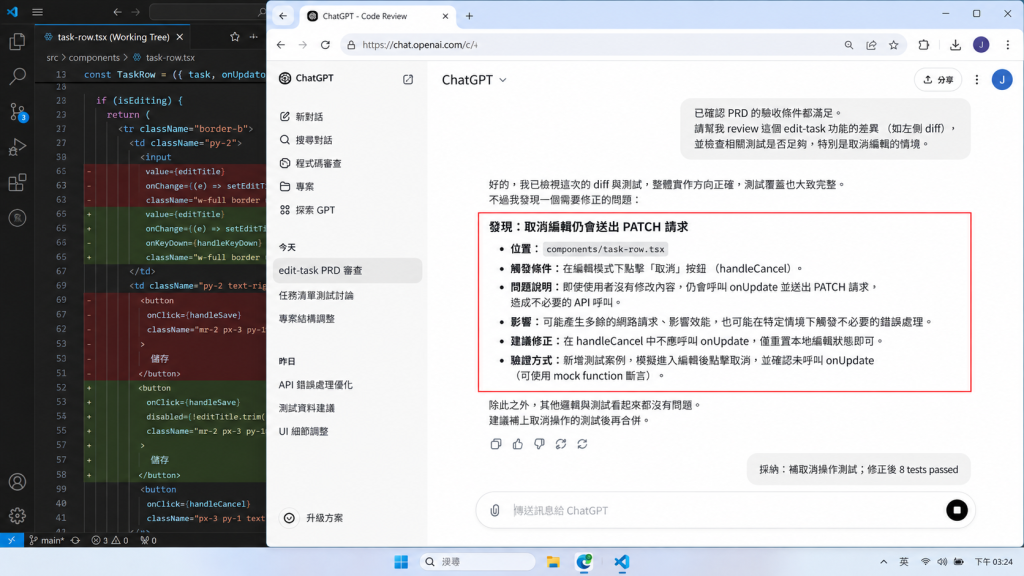Click the zoom magnifier in address bar
The height and width of the screenshot is (576, 1024).
pyautogui.click(x=848, y=44)
